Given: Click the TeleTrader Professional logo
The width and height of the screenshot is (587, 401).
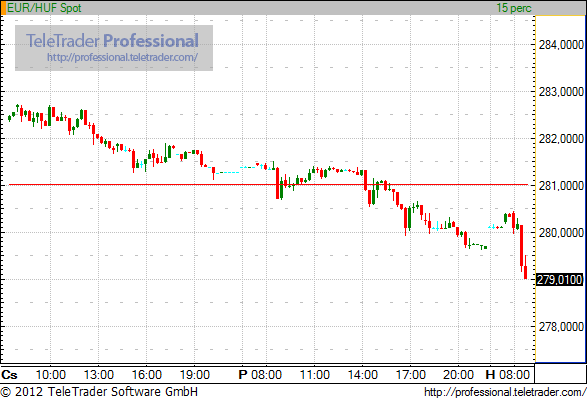Looking at the screenshot, I should (112, 40).
